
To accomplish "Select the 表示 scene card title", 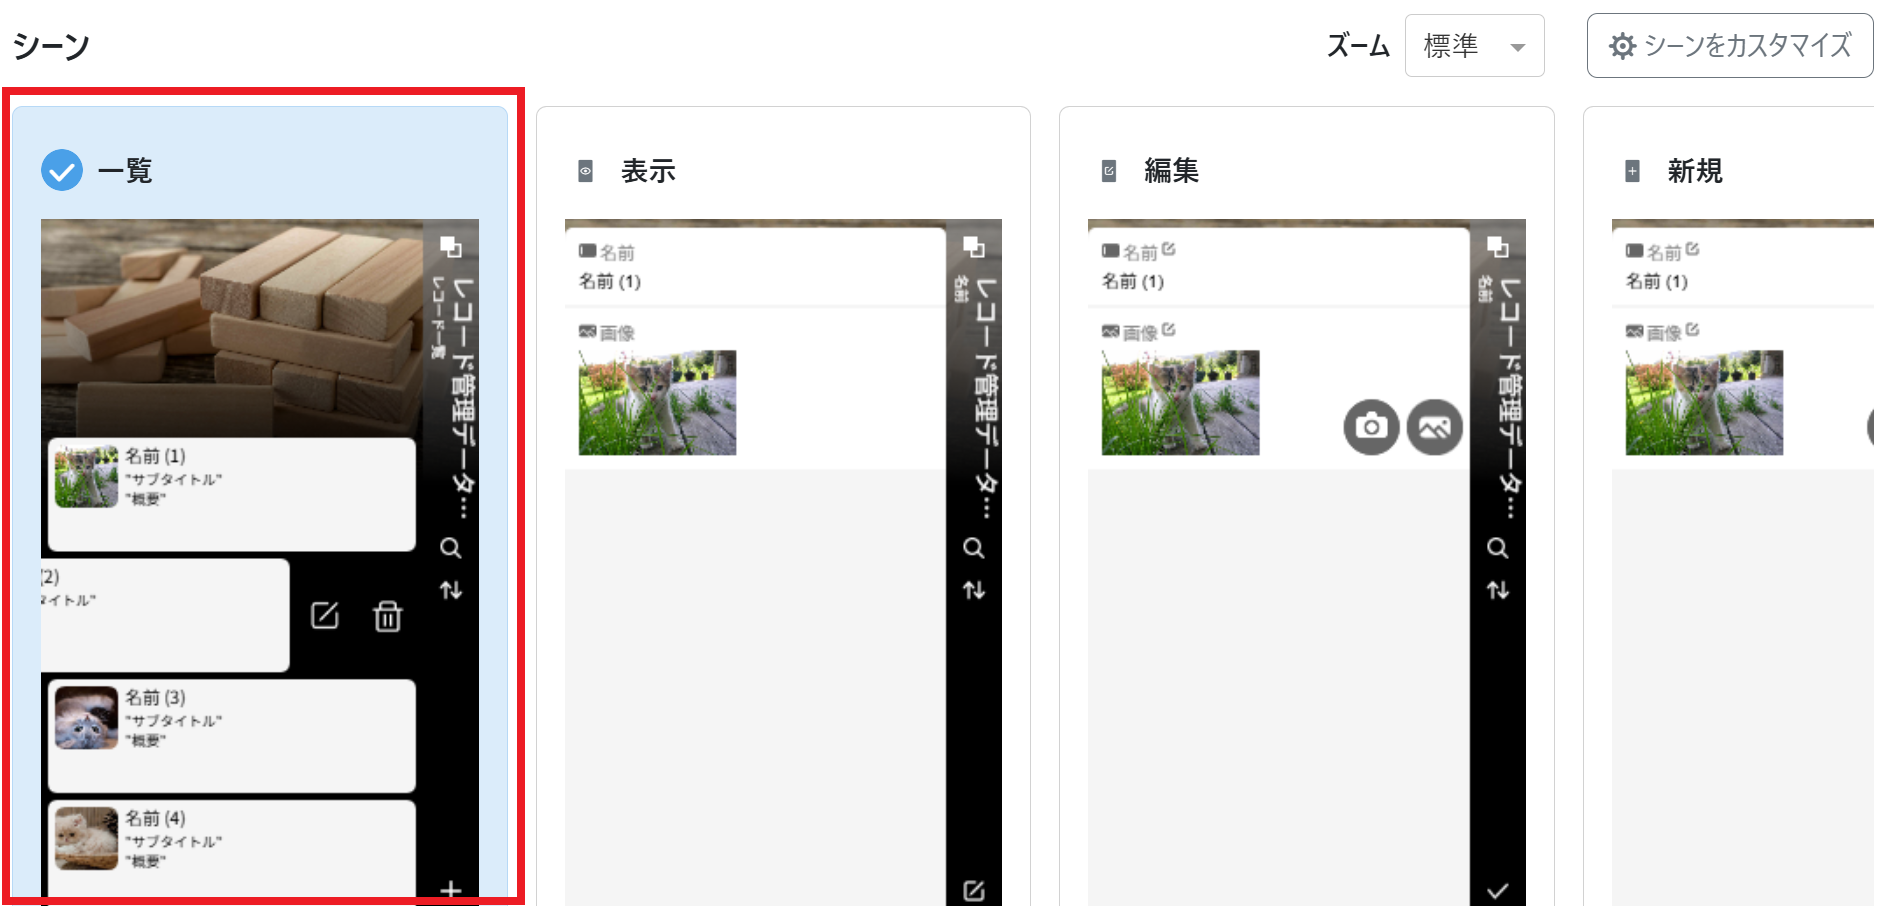I will [x=648, y=171].
